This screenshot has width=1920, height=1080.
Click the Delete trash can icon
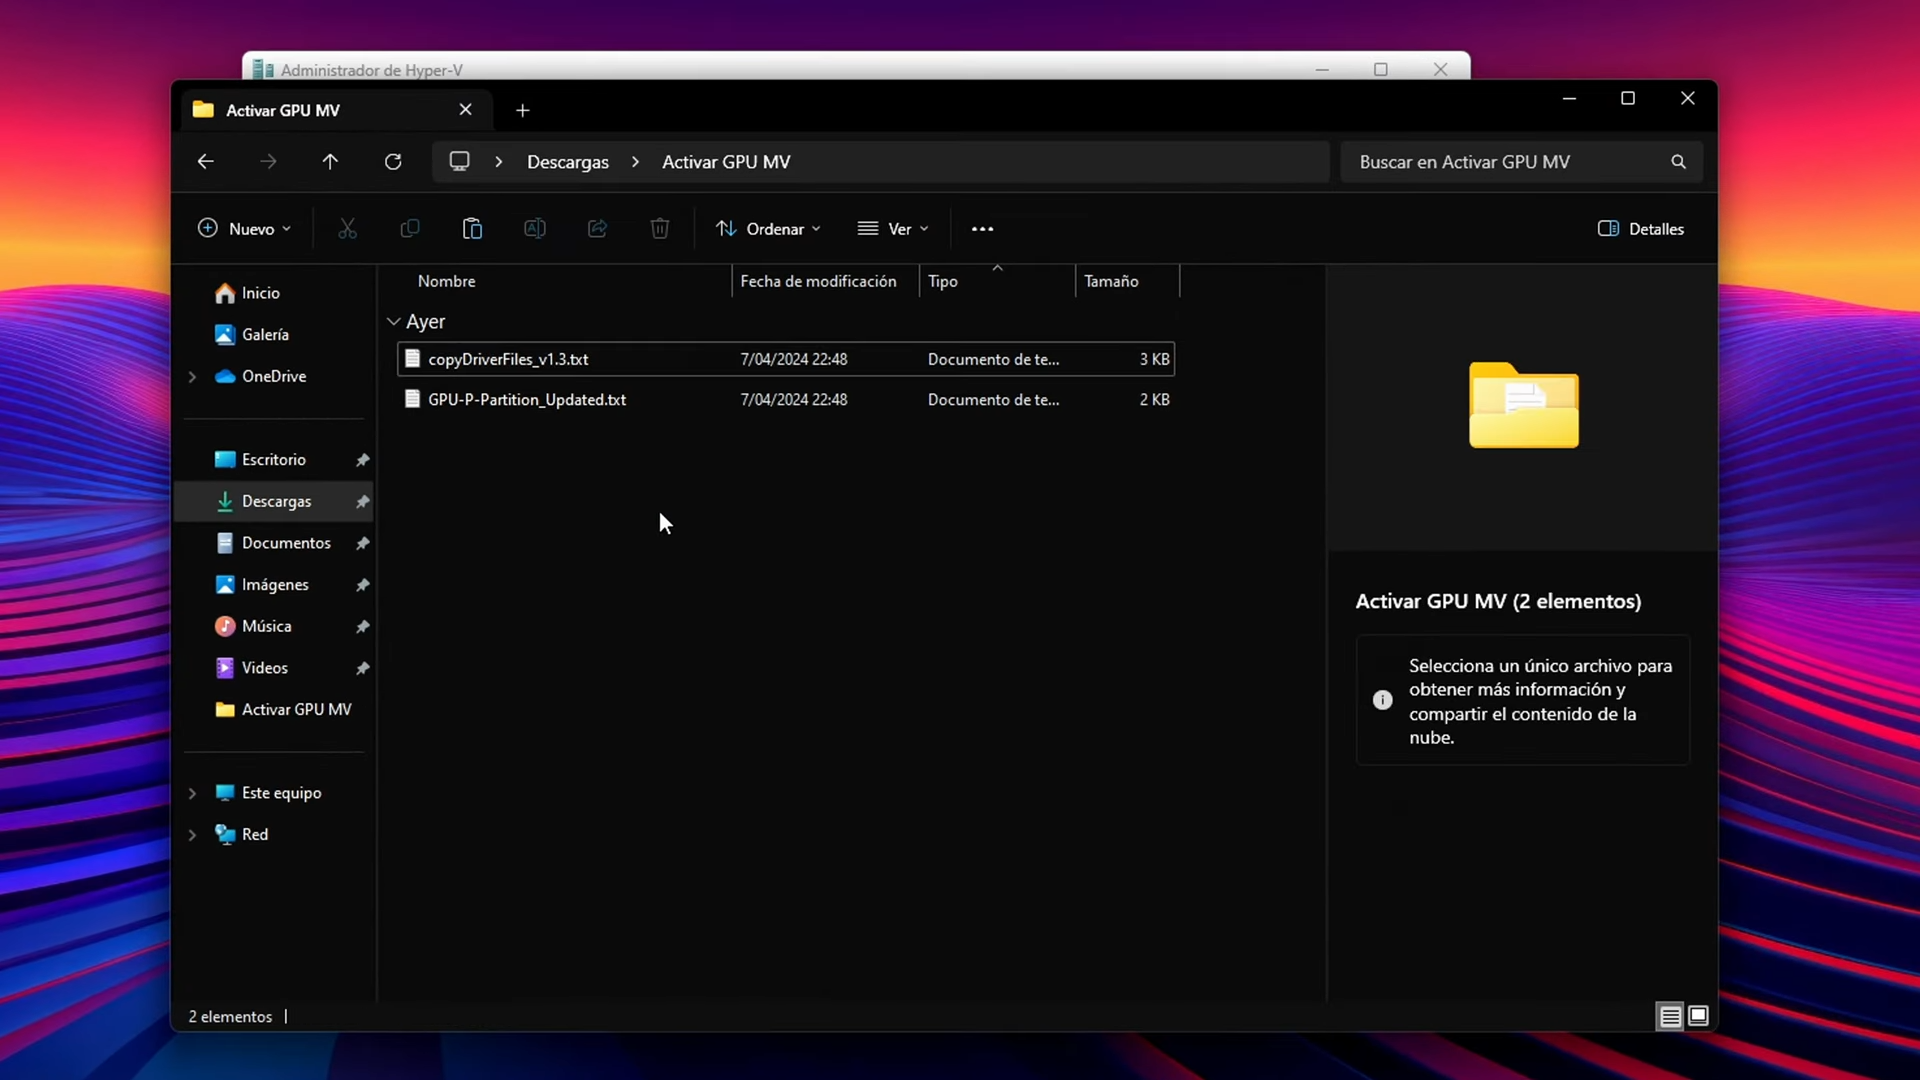[x=660, y=229]
